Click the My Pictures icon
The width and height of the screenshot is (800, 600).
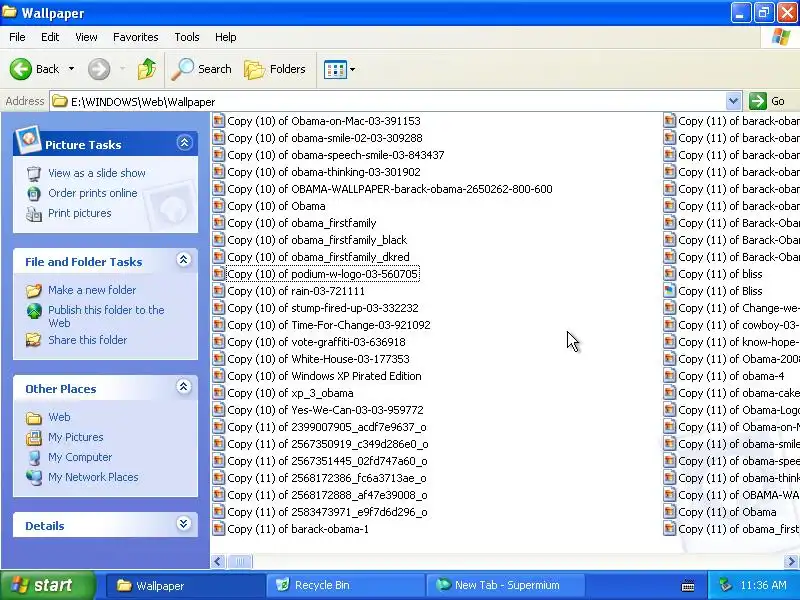34,437
